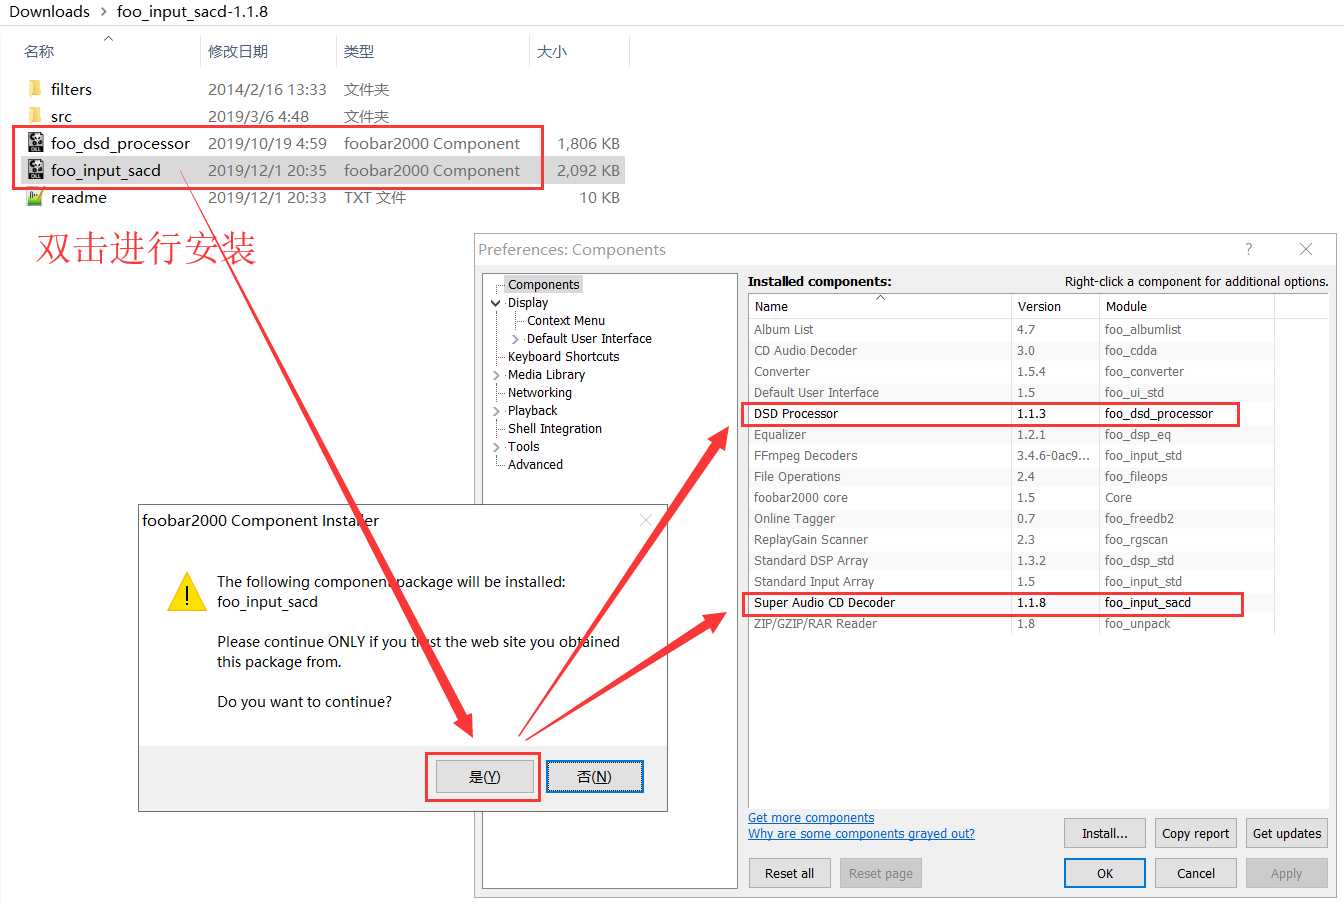
Task: Select Advanced preferences page
Action: [535, 465]
